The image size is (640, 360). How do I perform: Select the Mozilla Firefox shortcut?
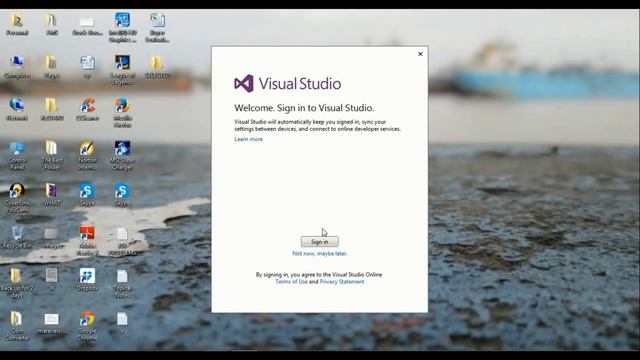(122, 113)
